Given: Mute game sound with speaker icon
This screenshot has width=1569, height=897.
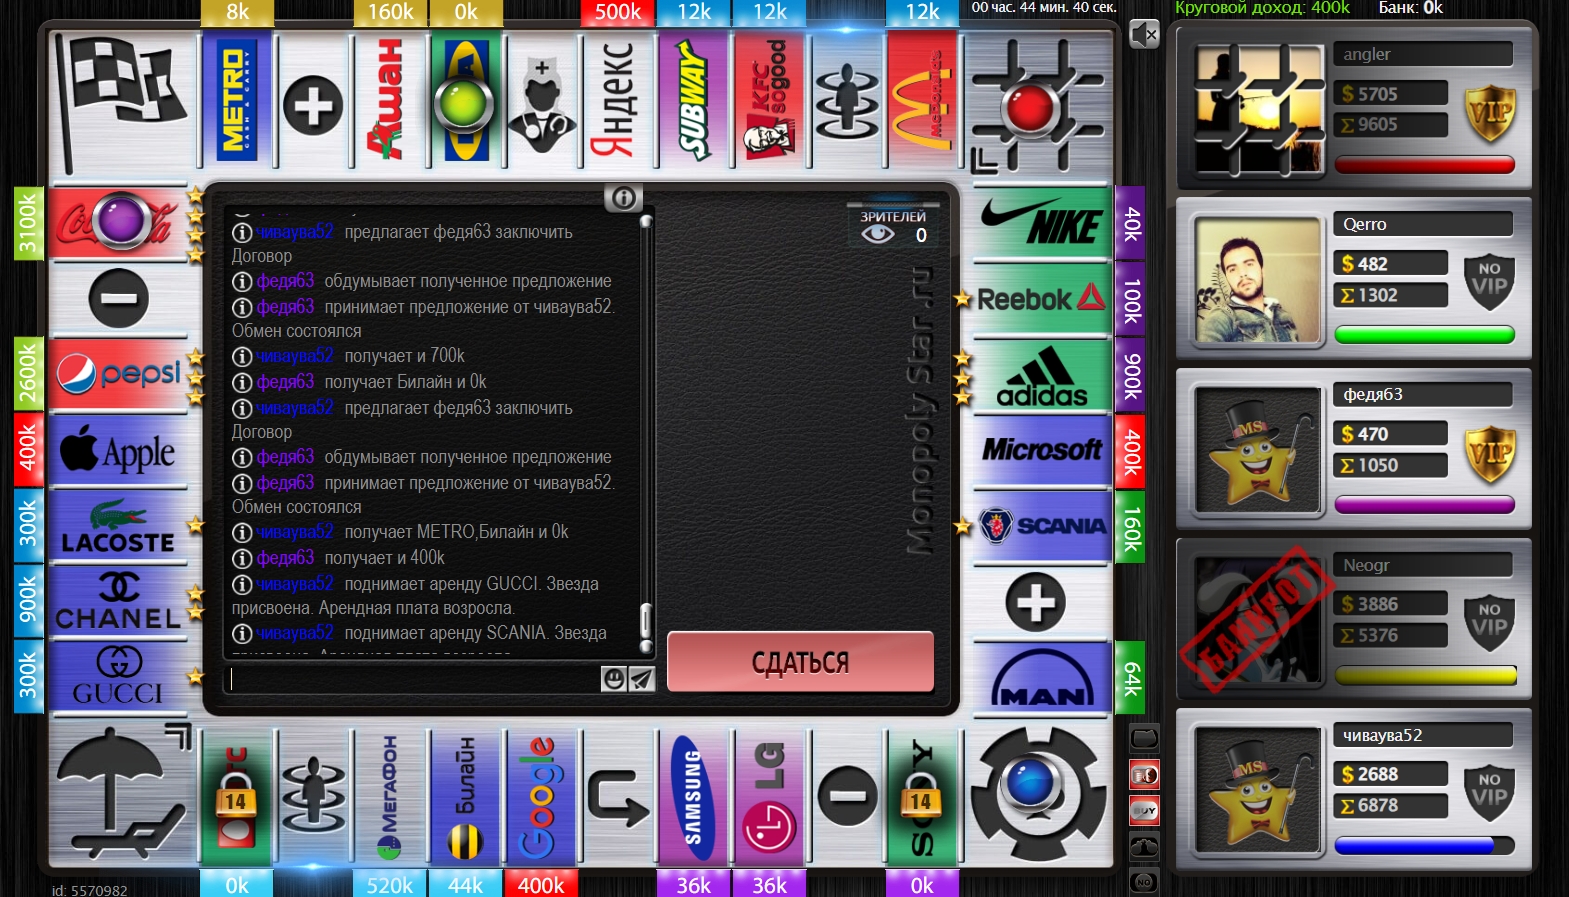Looking at the screenshot, I should pyautogui.click(x=1143, y=35).
